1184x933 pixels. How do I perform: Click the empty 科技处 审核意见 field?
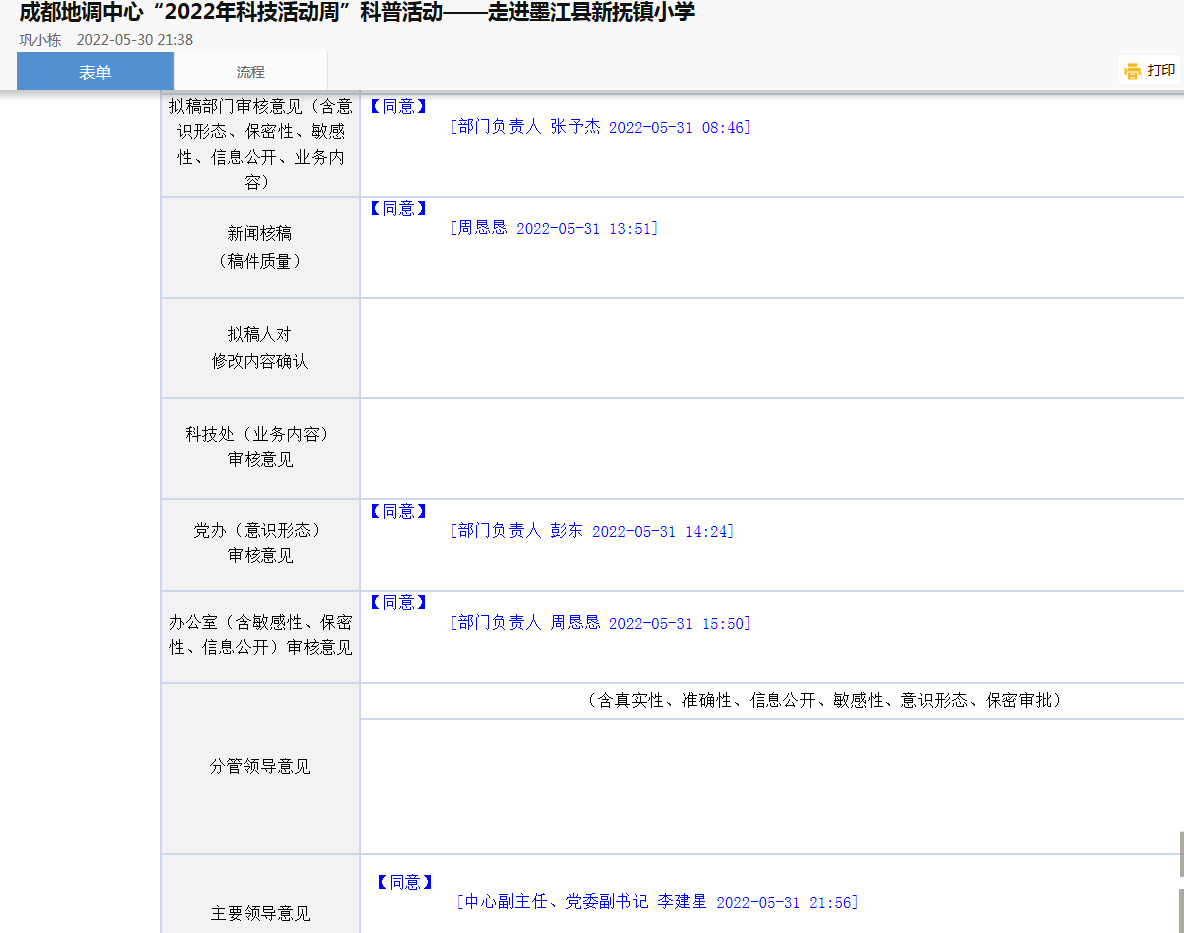click(770, 448)
